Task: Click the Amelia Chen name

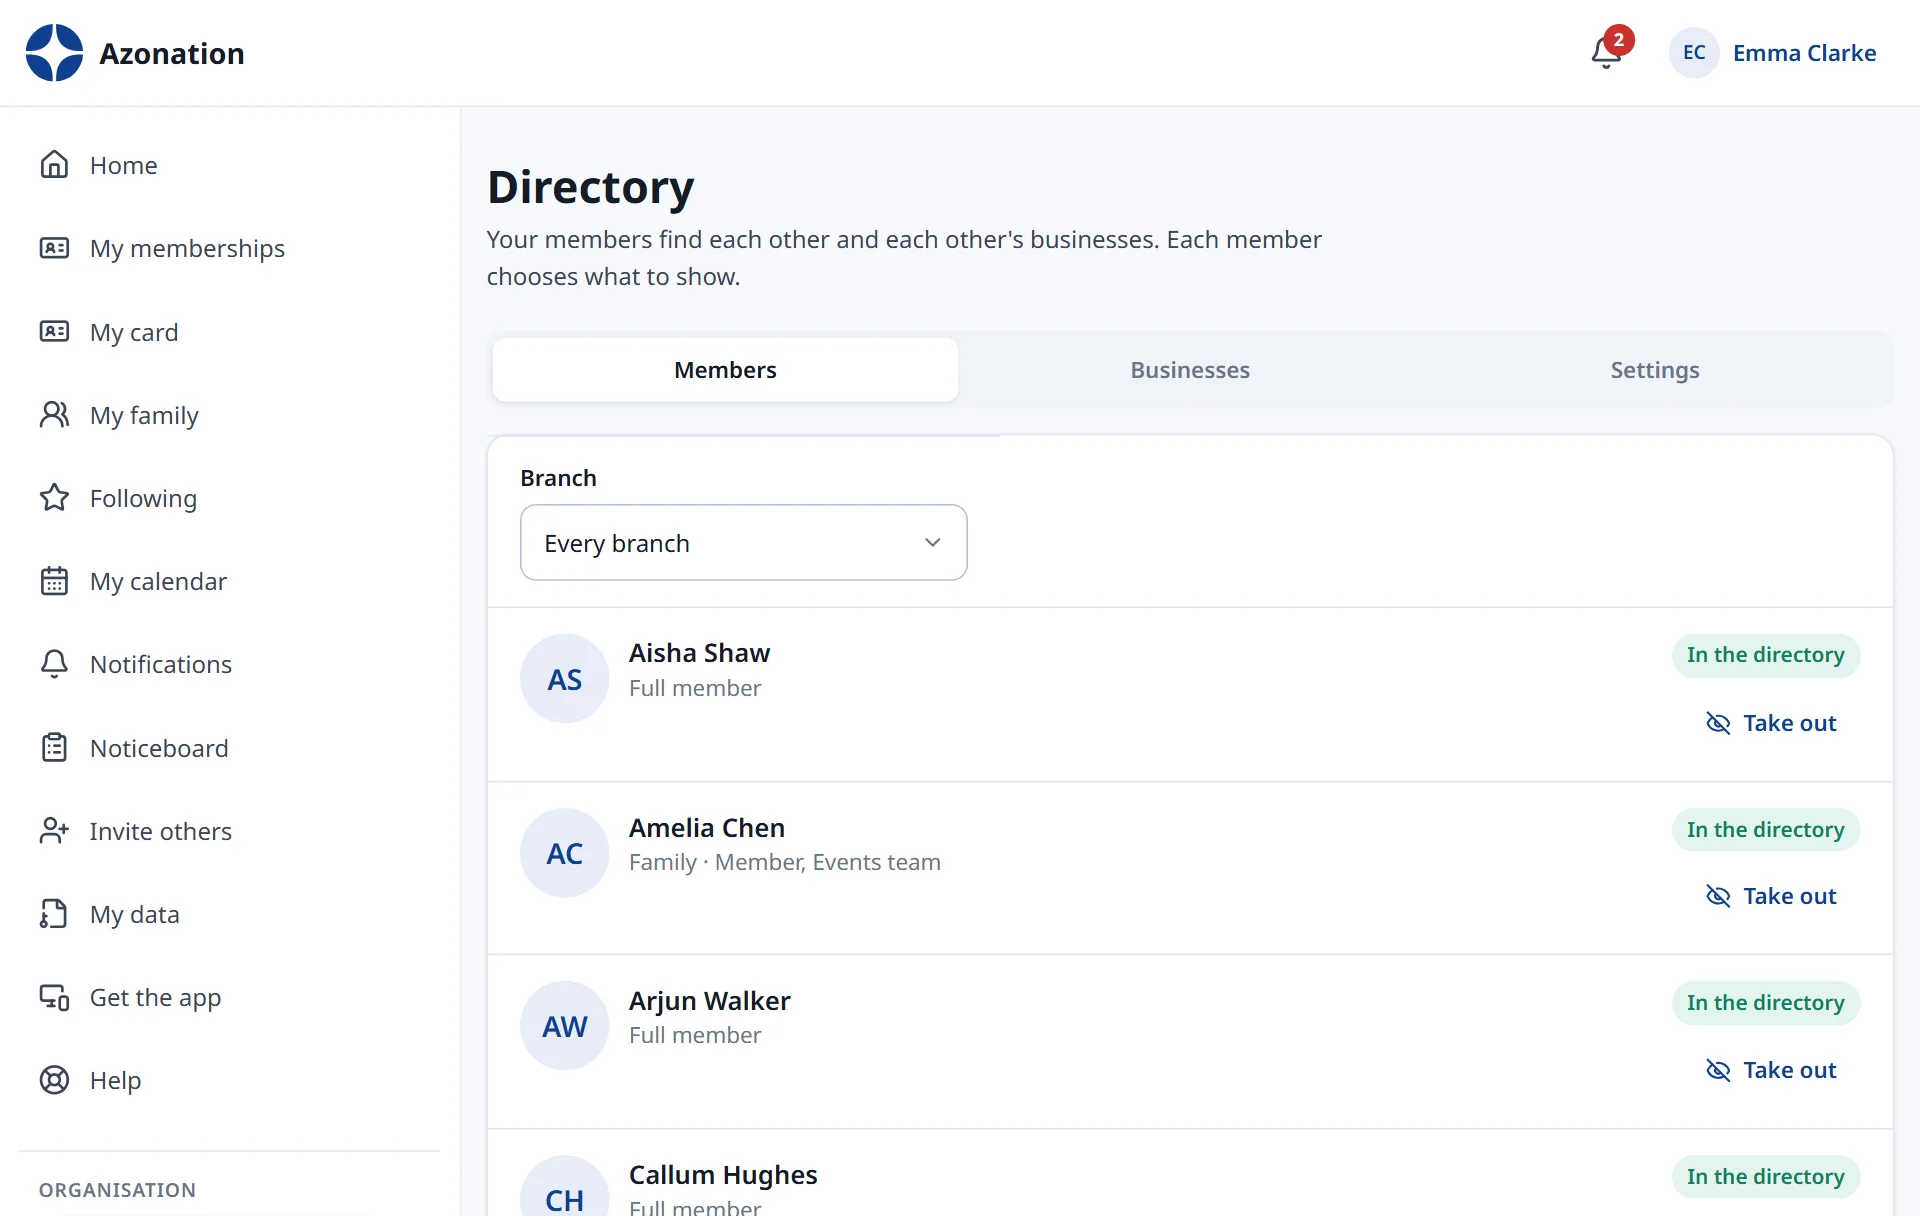Action: (707, 828)
